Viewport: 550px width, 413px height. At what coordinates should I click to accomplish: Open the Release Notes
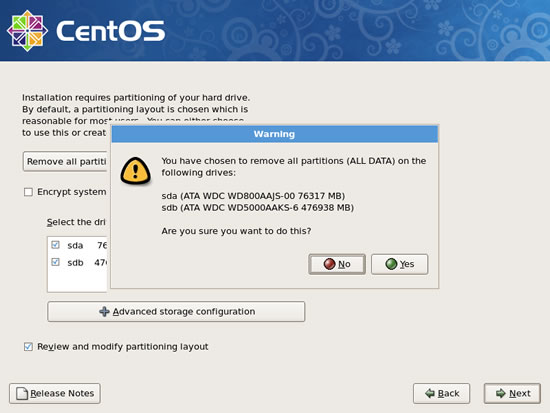(55, 393)
